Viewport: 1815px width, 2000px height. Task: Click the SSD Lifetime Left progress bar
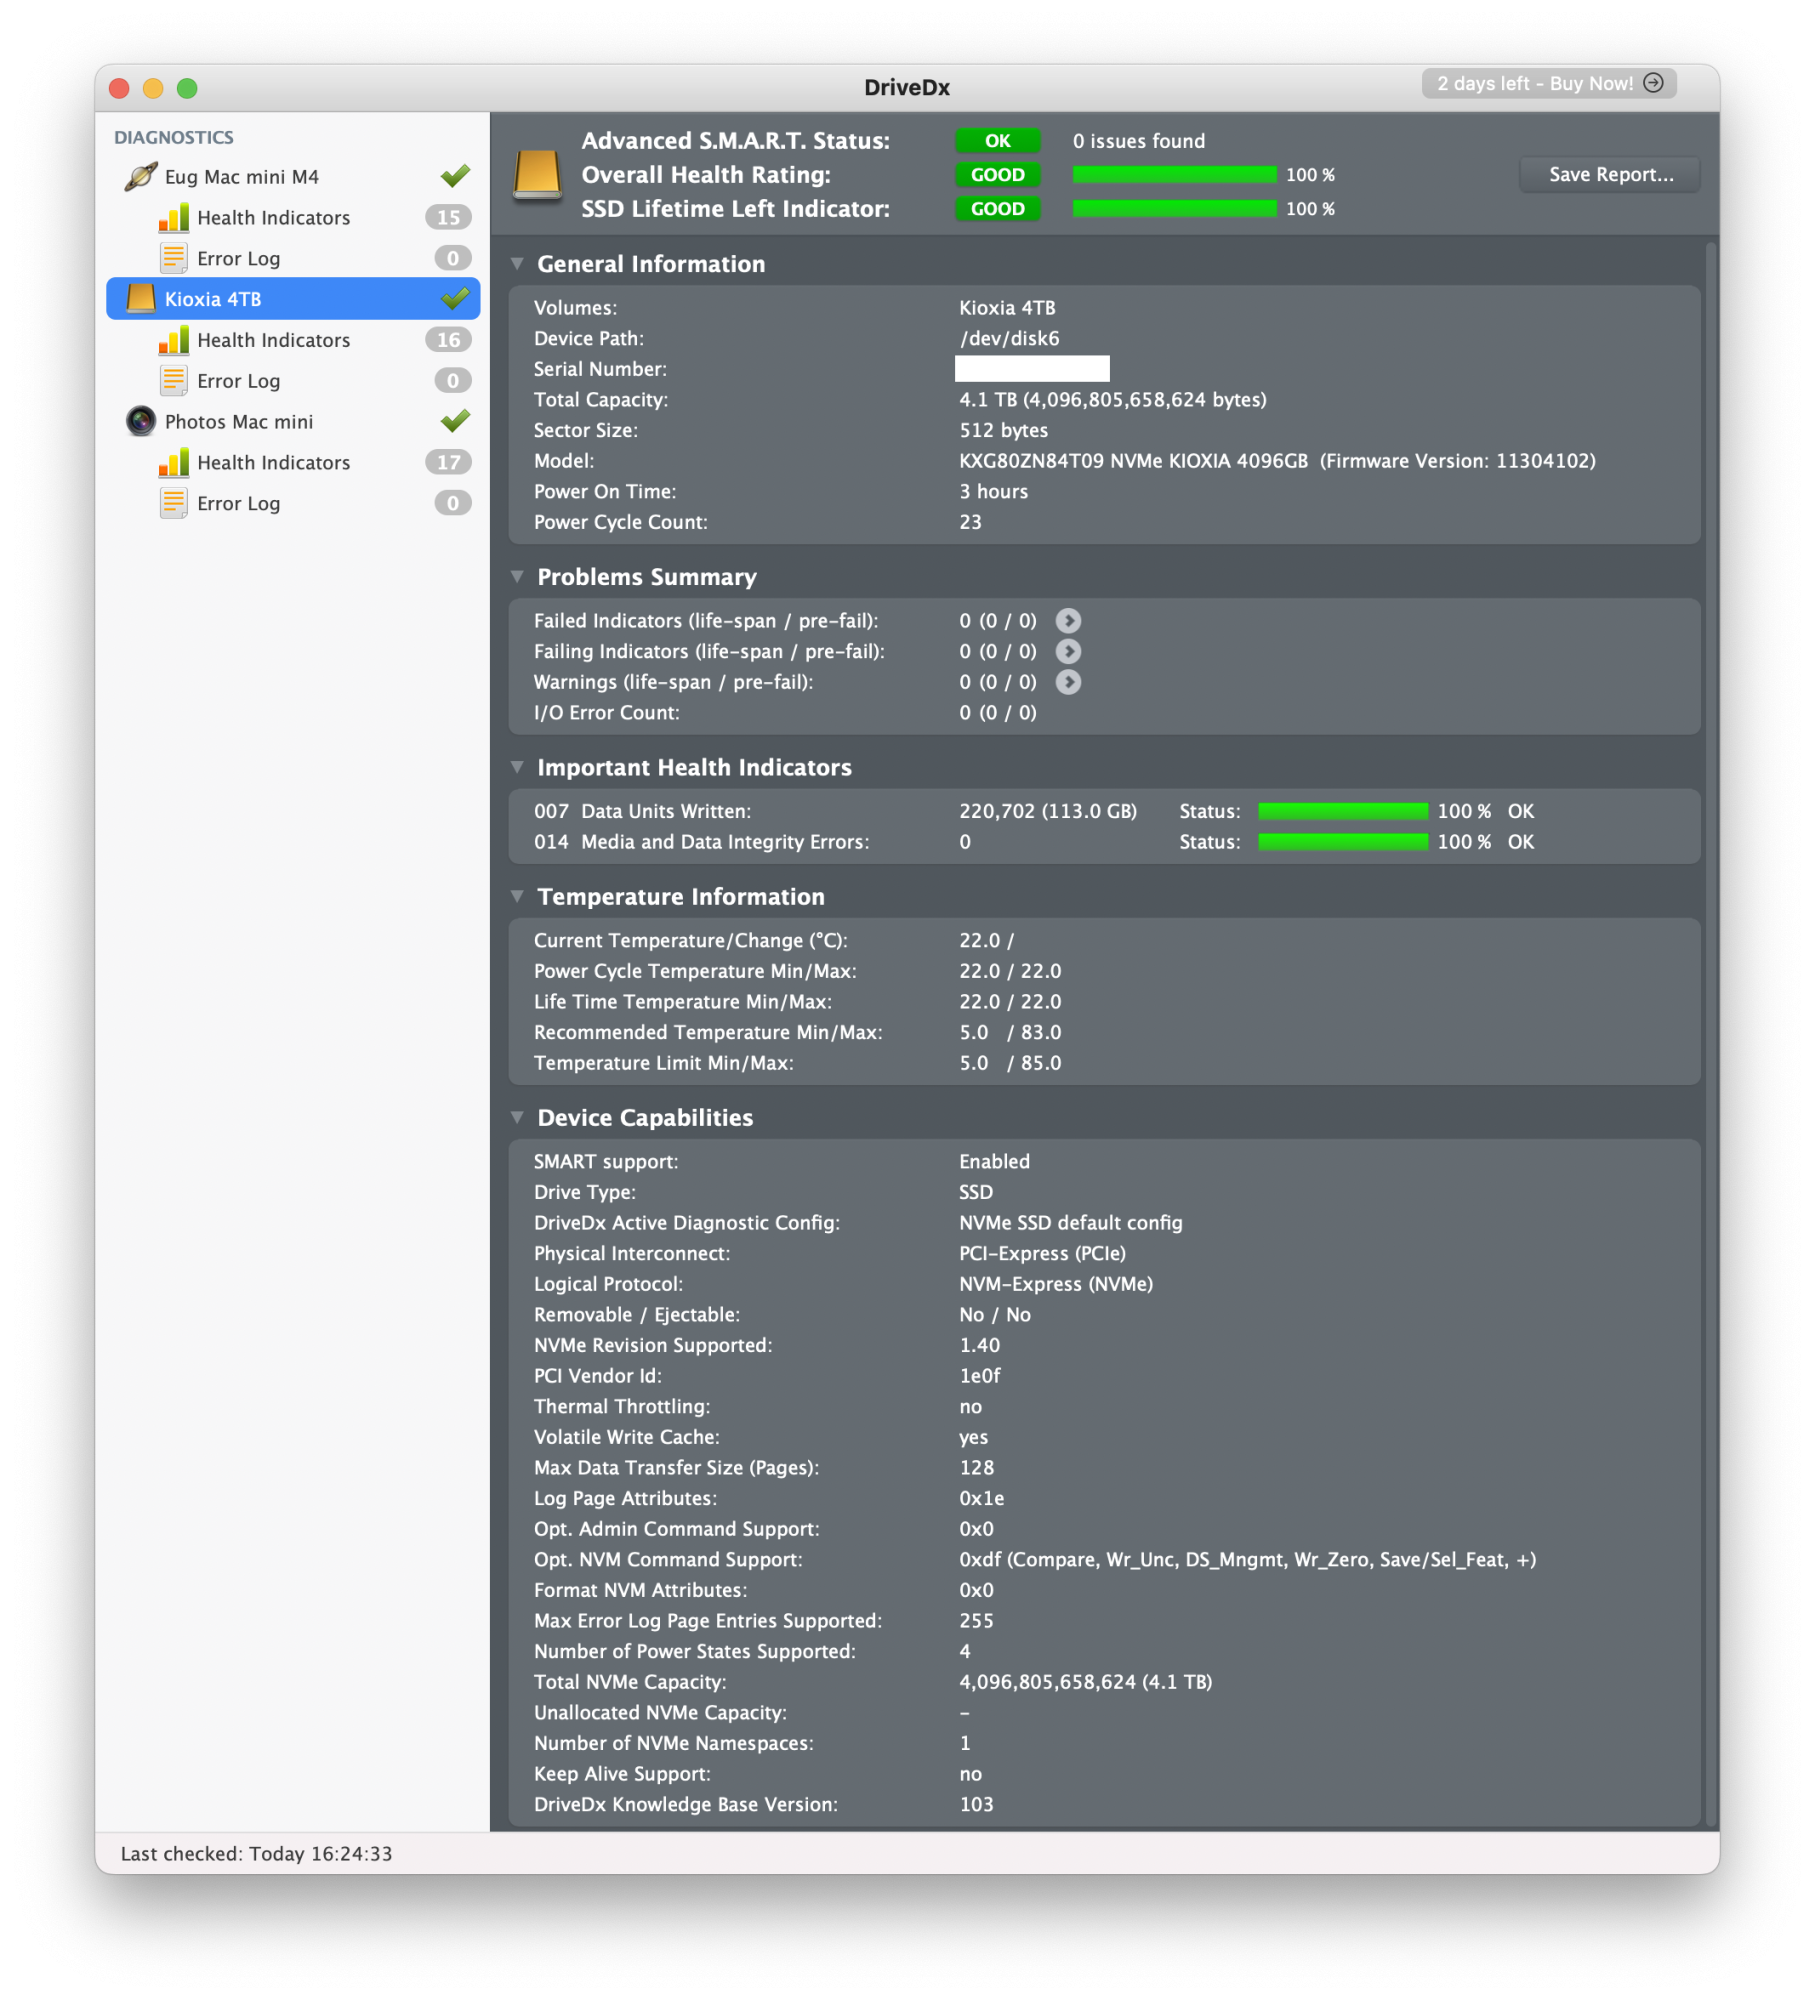coord(1174,209)
